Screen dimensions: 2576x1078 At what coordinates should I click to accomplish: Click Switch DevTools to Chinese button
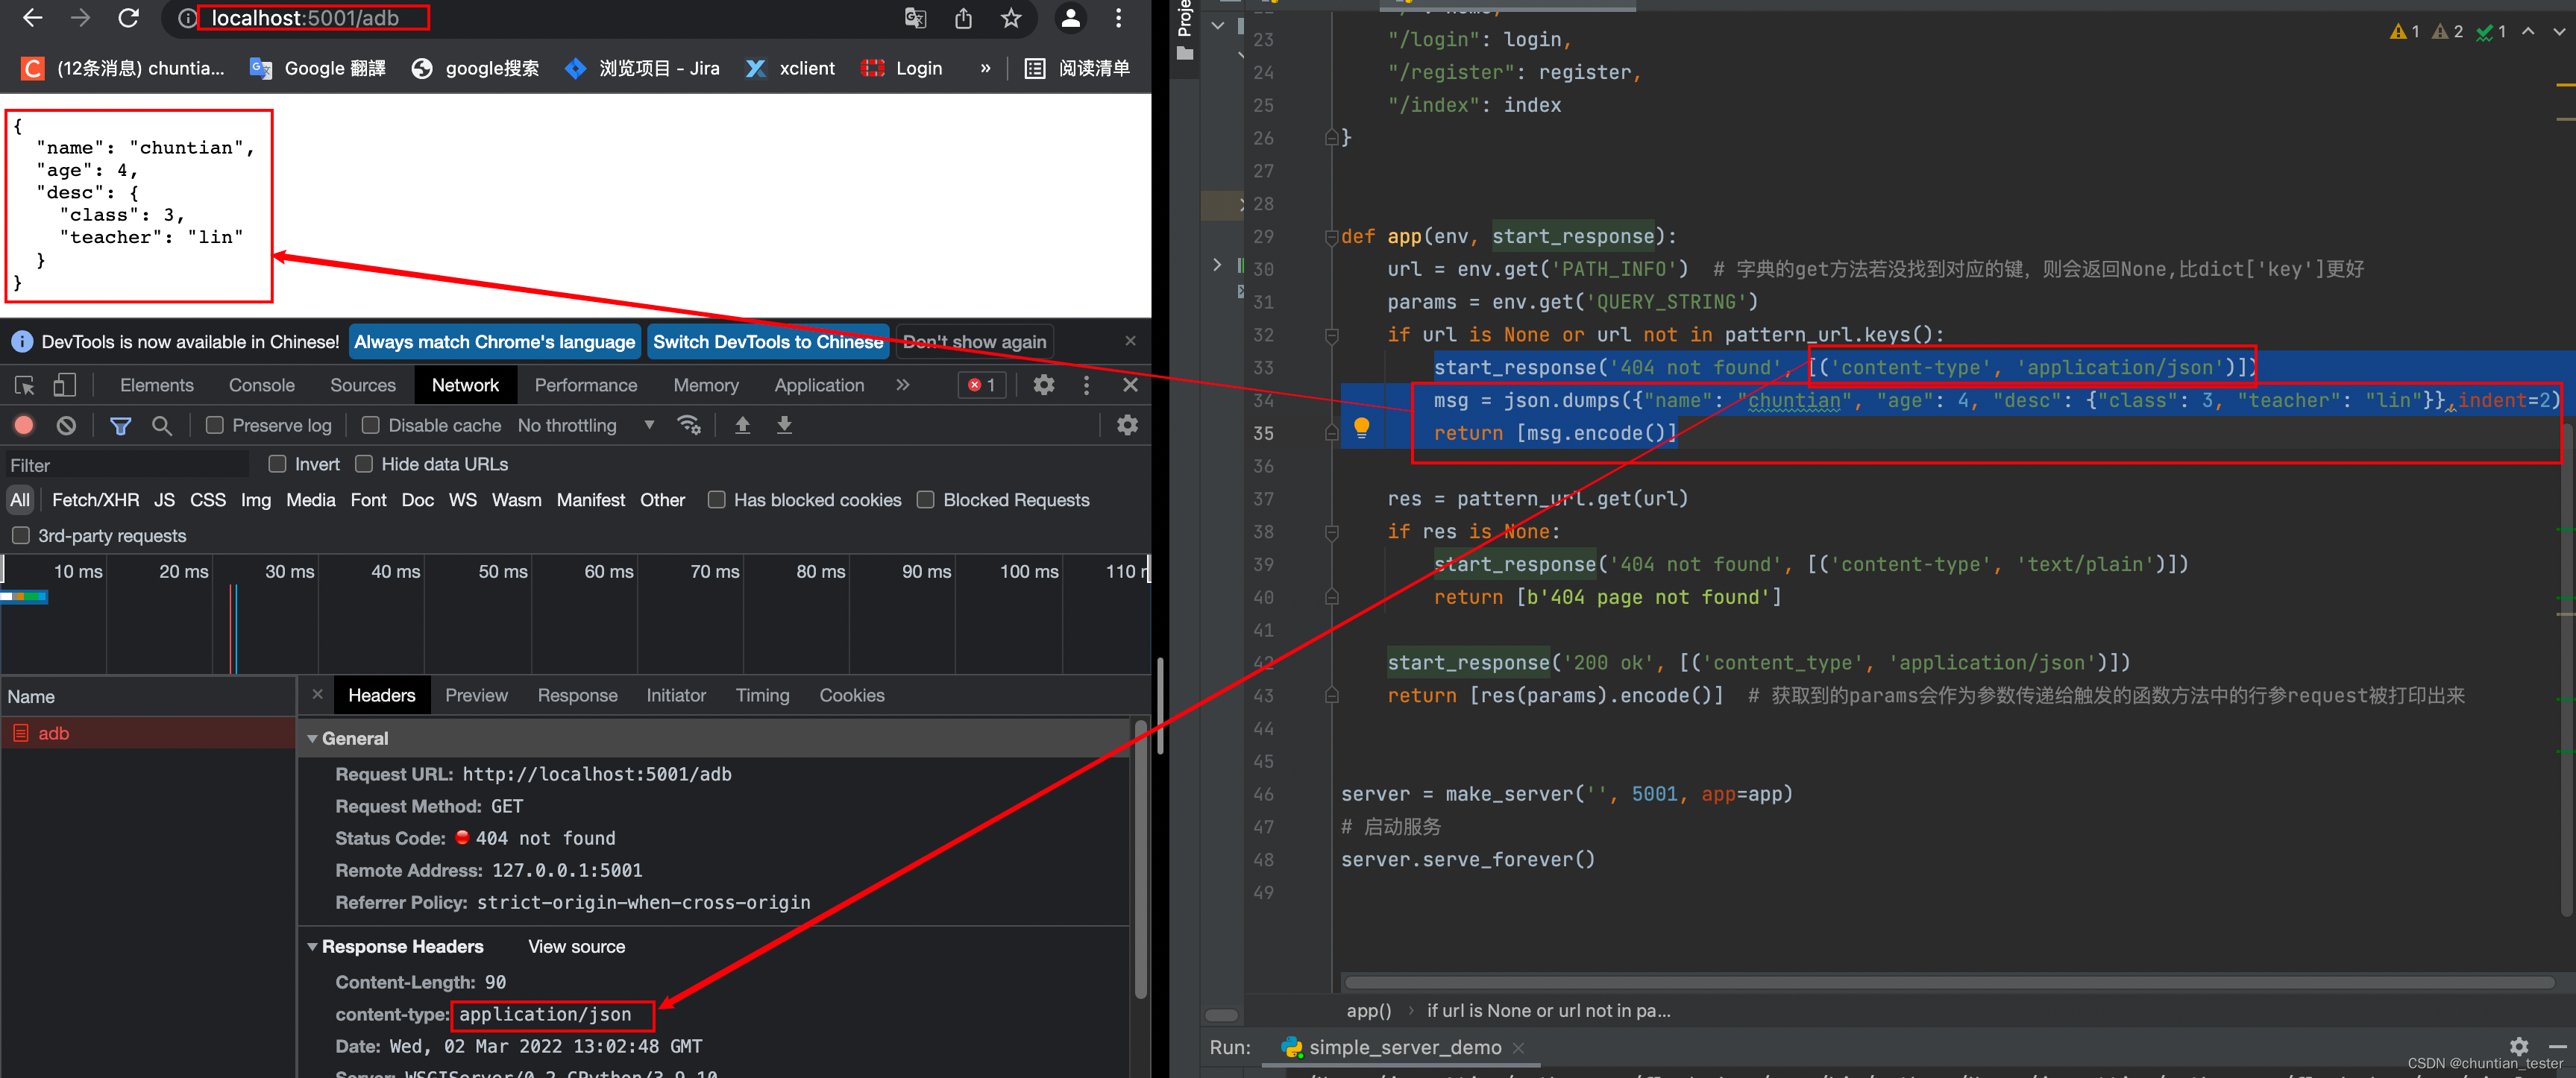click(x=767, y=342)
